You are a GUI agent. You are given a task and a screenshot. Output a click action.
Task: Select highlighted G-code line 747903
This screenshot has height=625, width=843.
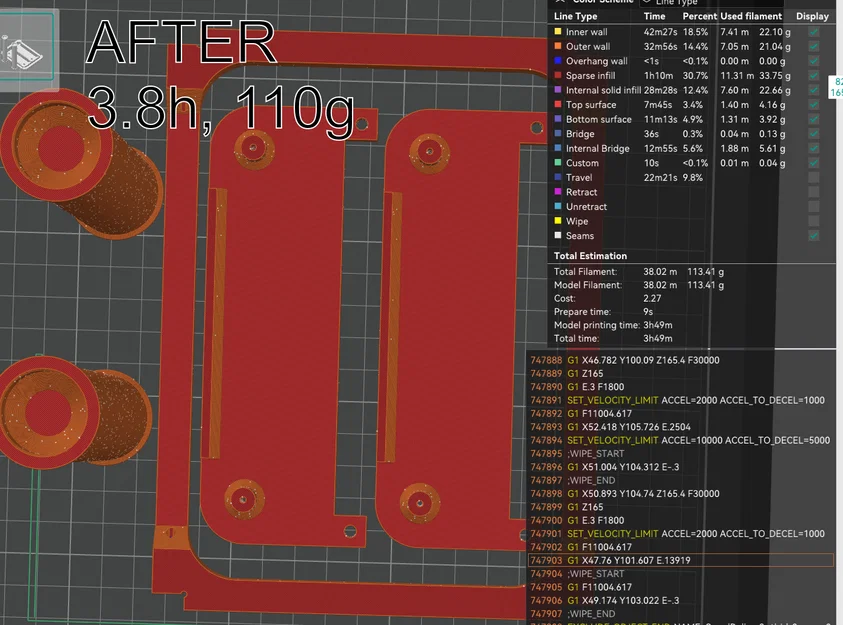(x=681, y=561)
